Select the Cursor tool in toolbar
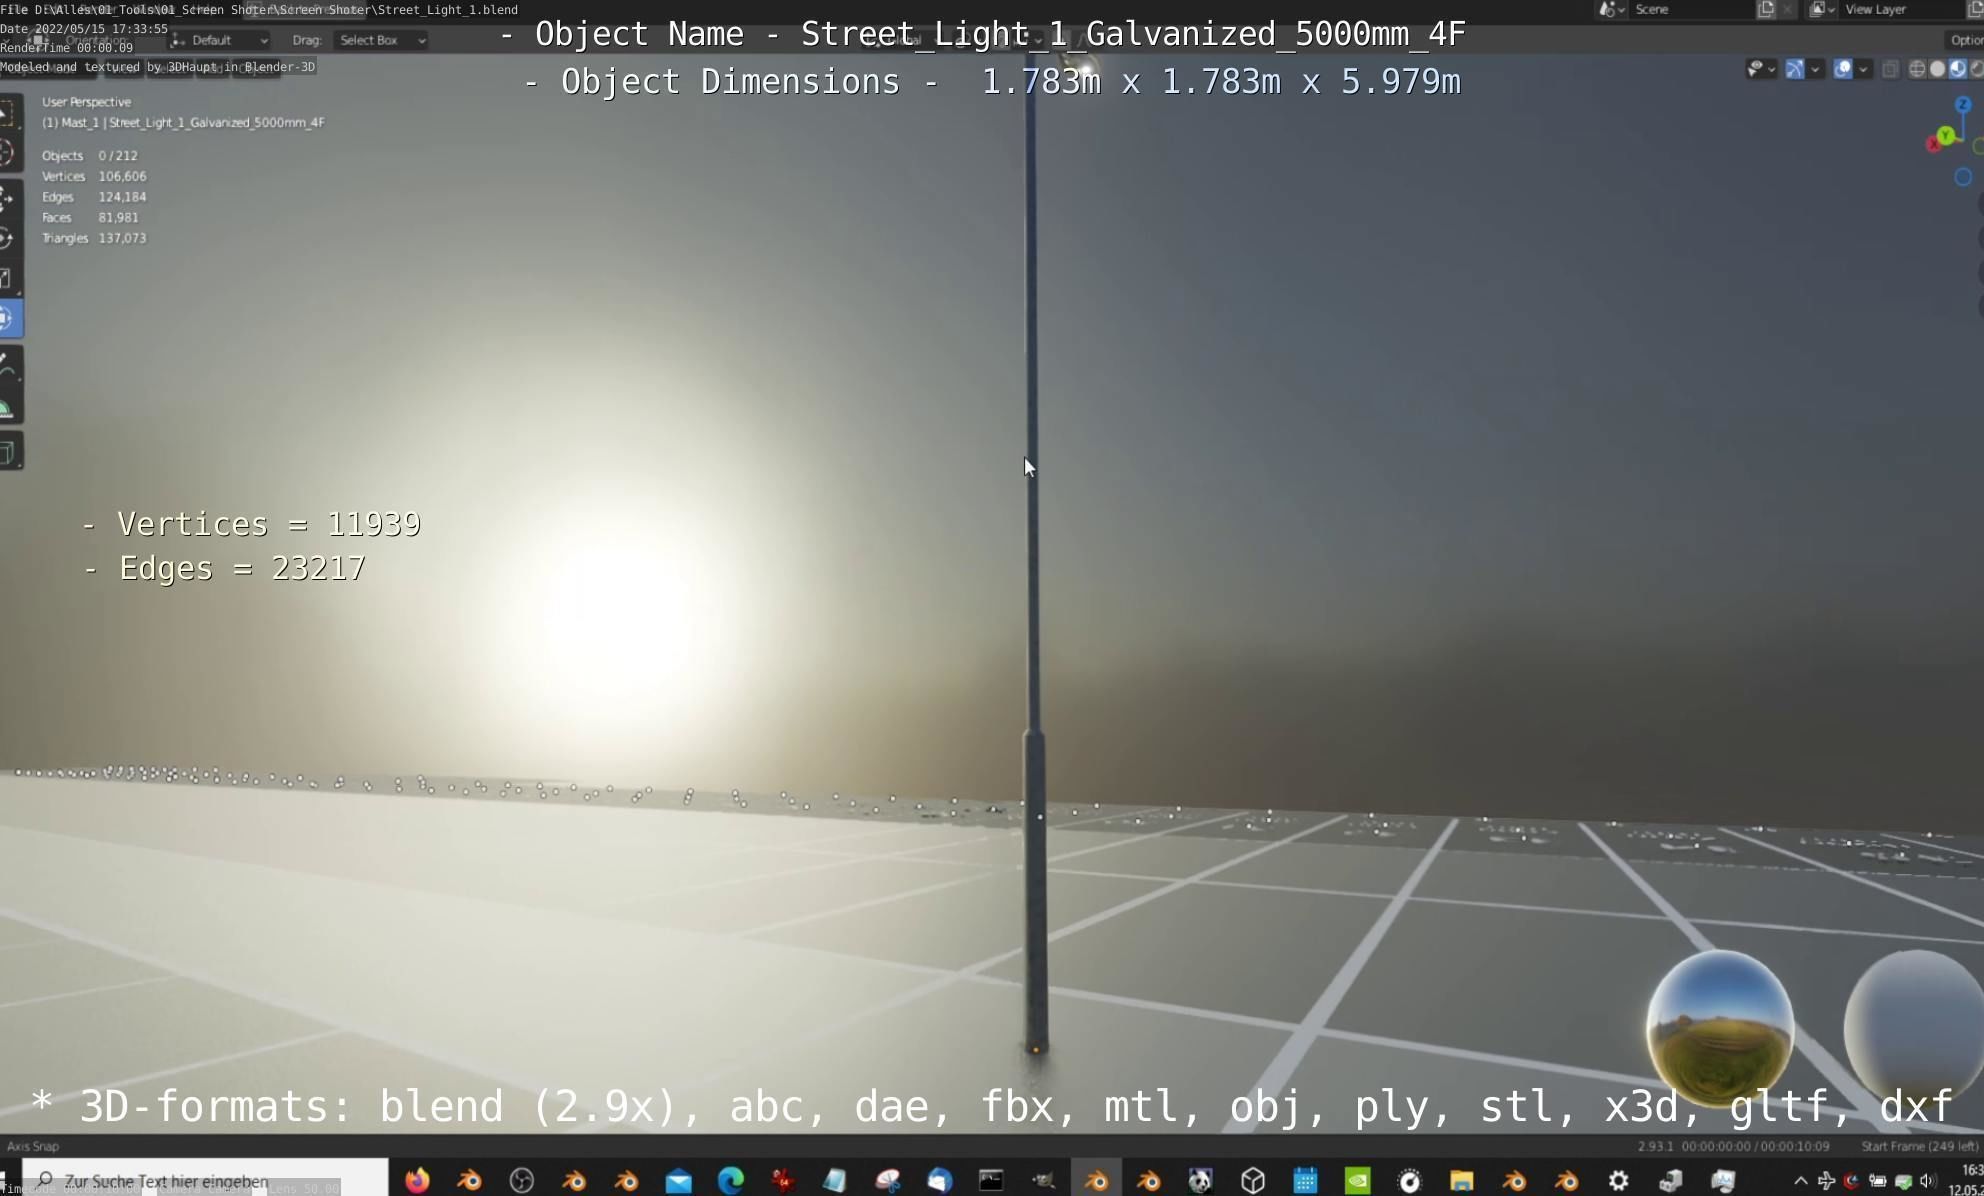The width and height of the screenshot is (1984, 1196). (x=8, y=154)
